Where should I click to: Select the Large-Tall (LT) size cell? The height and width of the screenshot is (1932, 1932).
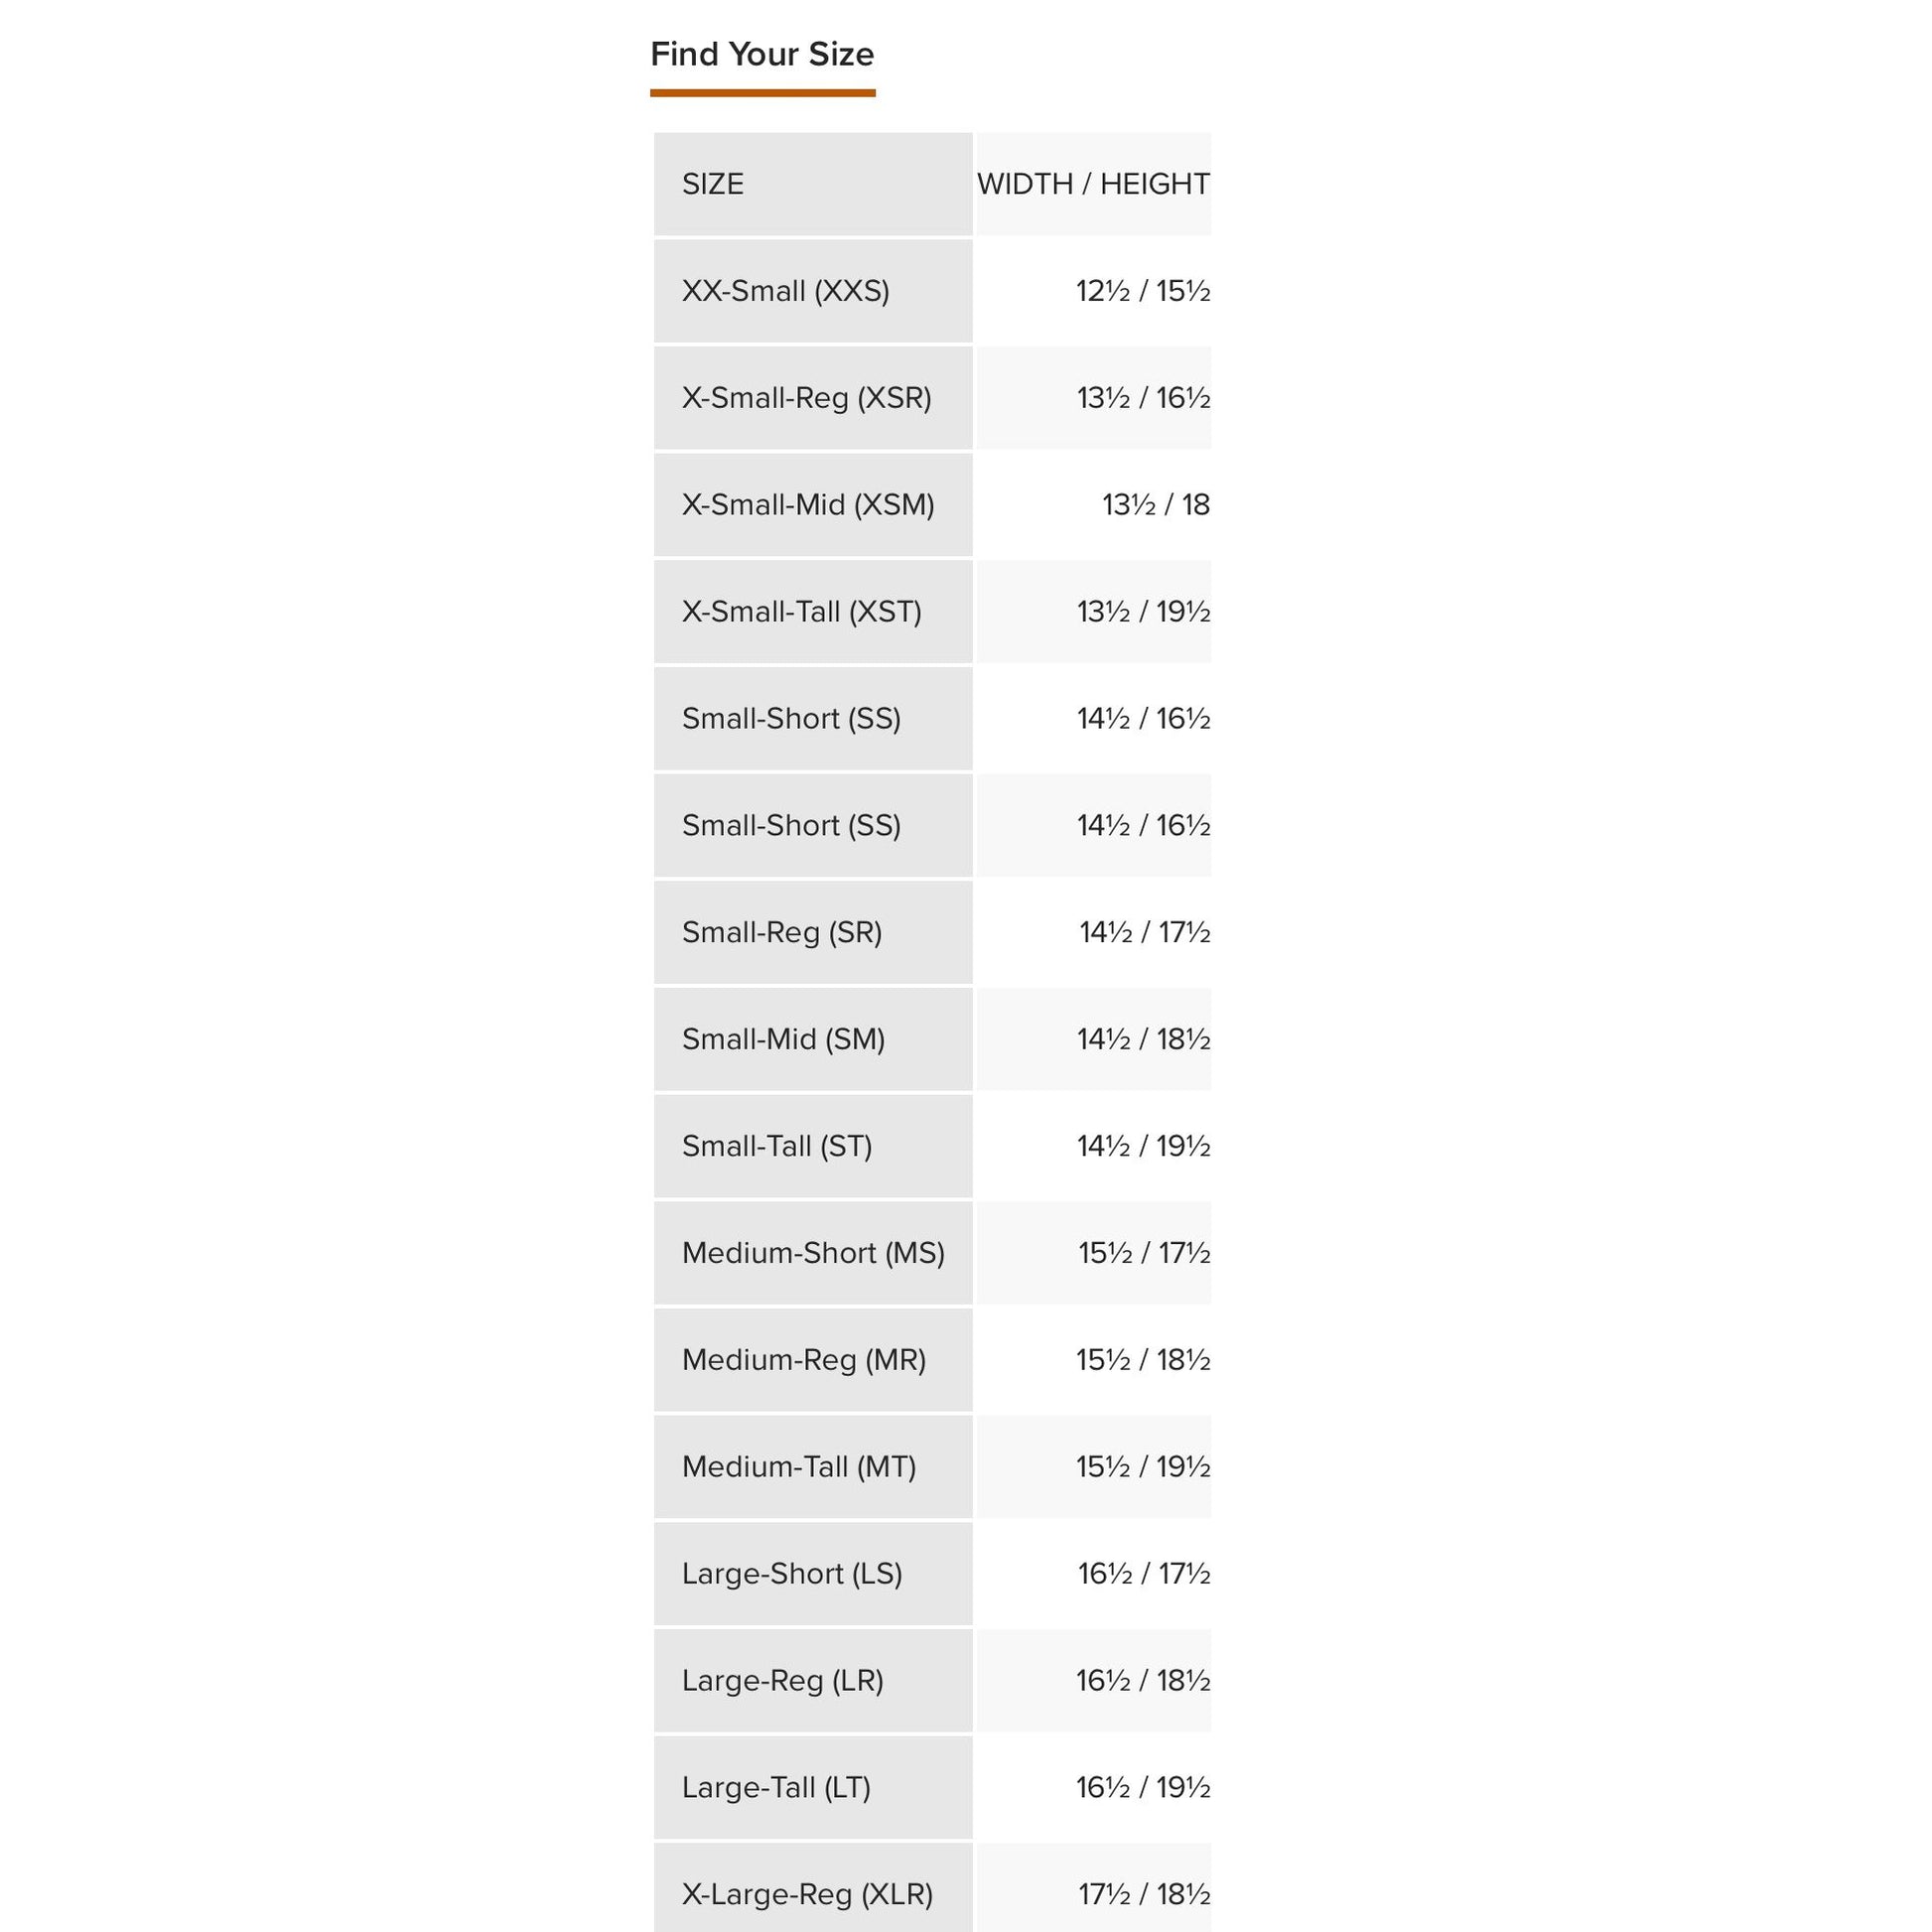click(x=776, y=1788)
